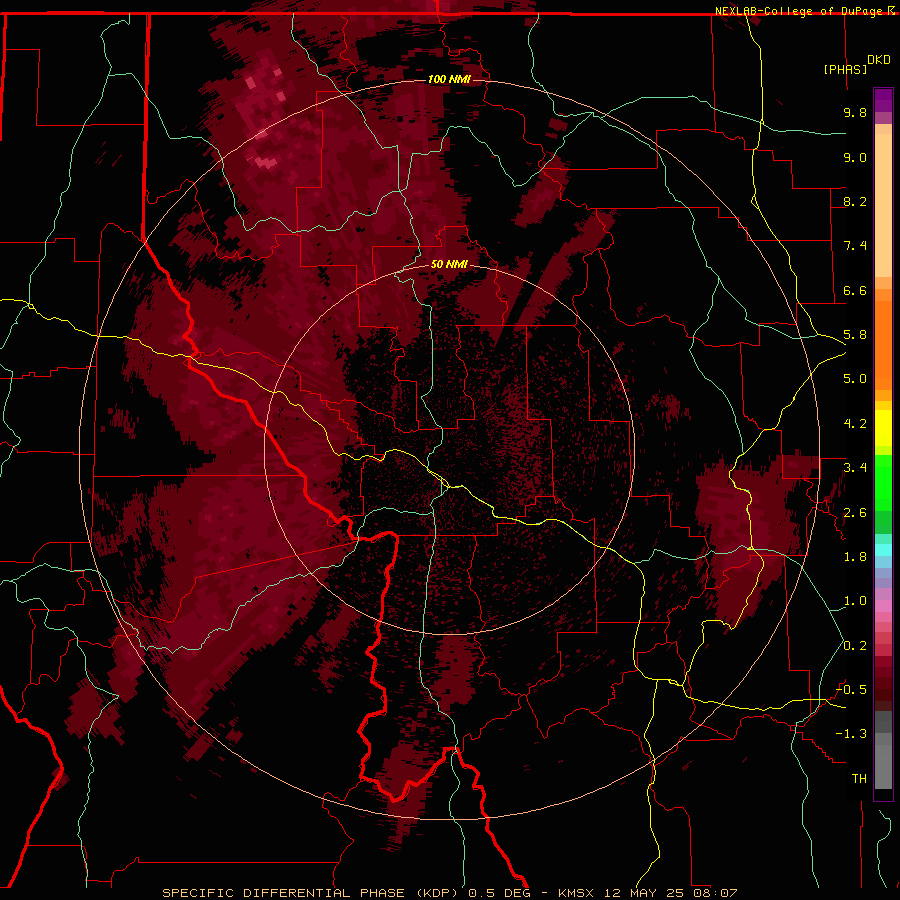Click the (KDP) abbreviation in the caption
This screenshot has width=900, height=900.
(x=440, y=893)
